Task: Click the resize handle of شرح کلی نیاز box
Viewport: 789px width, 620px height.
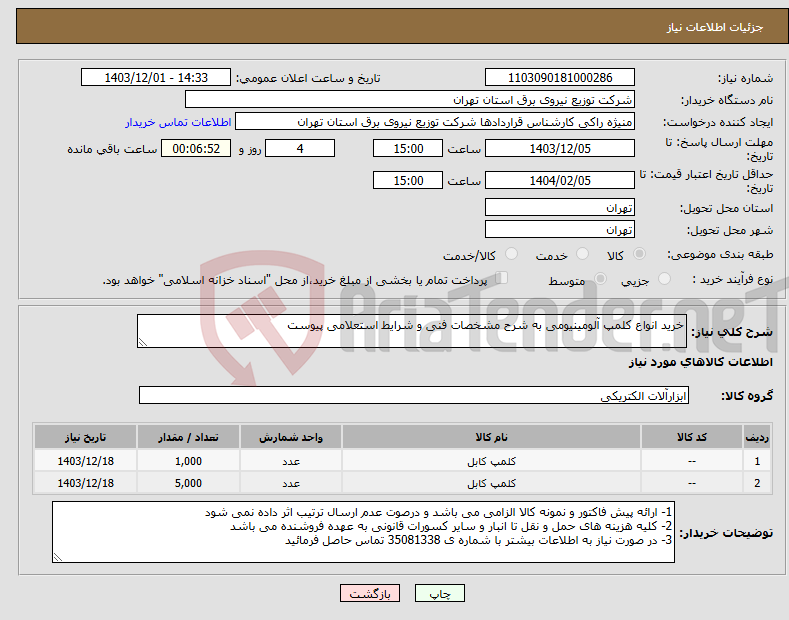Action: (x=143, y=342)
